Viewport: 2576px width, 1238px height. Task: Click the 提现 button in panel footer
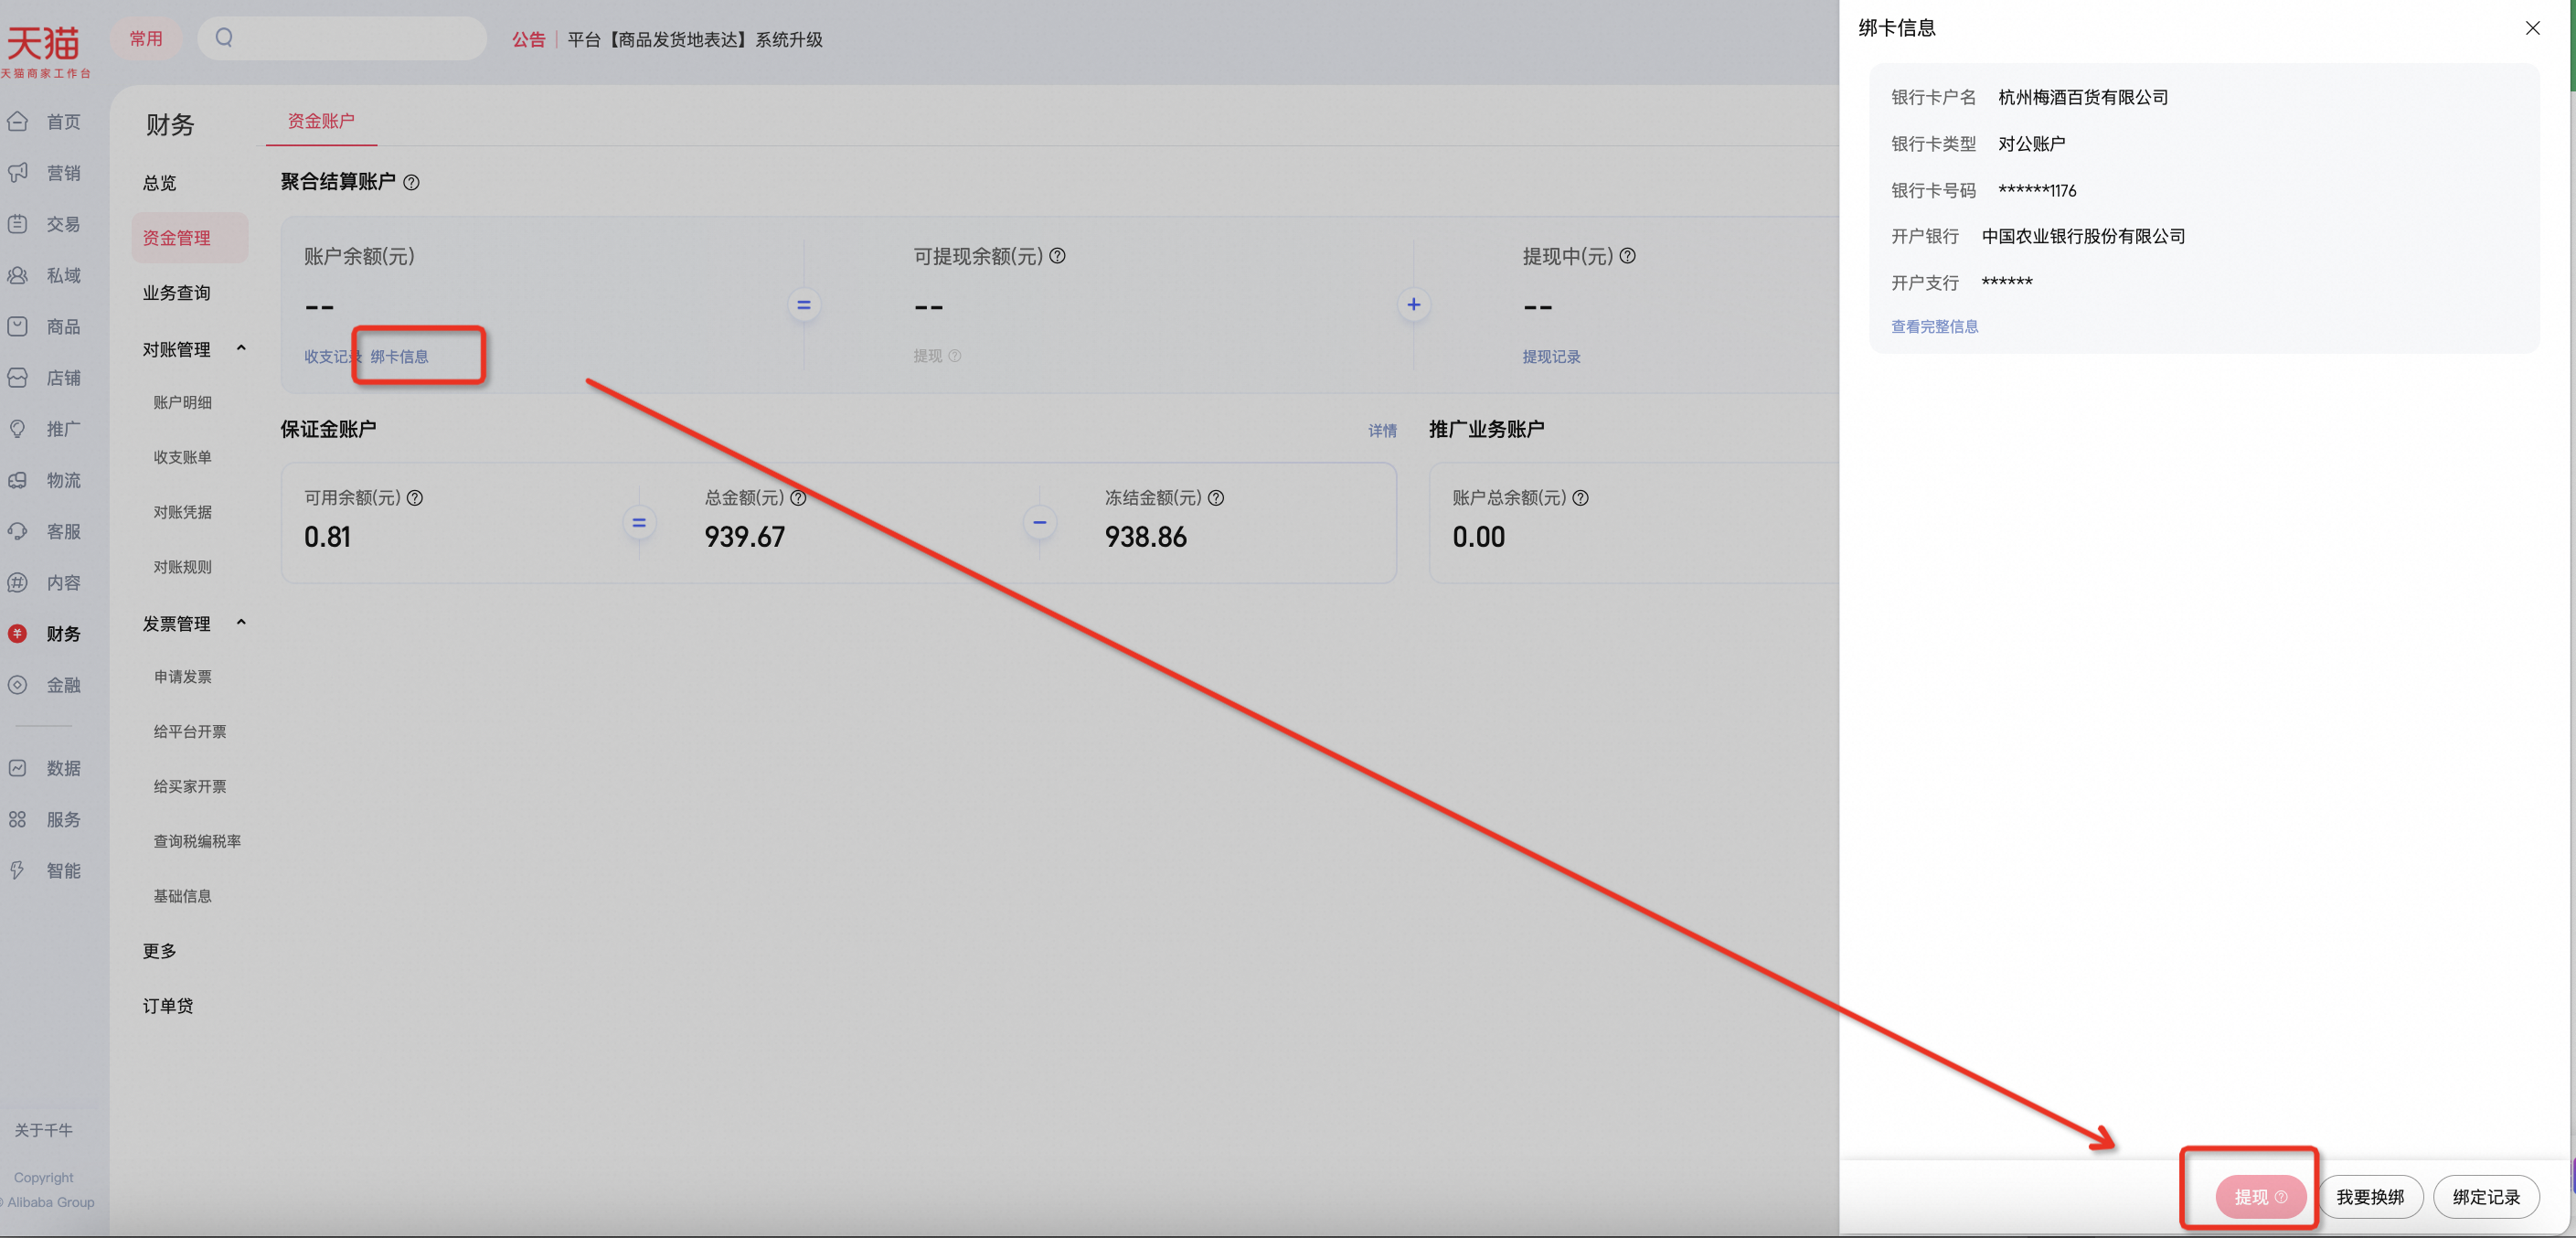point(2260,1197)
